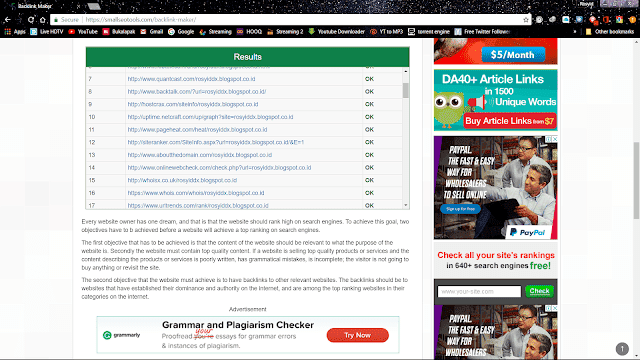Click the Grammarly Try Now button
Screen dimensions: 640x360
358,335
